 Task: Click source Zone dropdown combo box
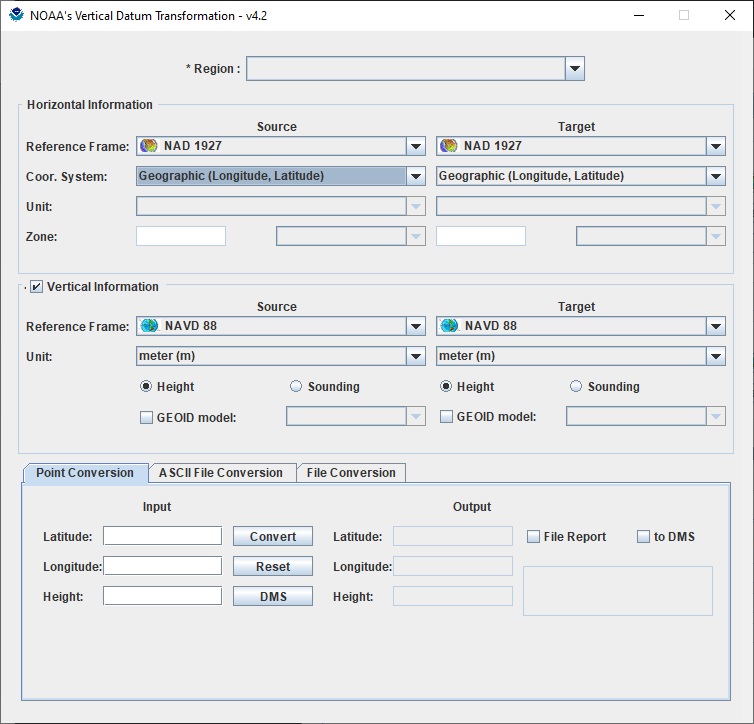click(351, 236)
